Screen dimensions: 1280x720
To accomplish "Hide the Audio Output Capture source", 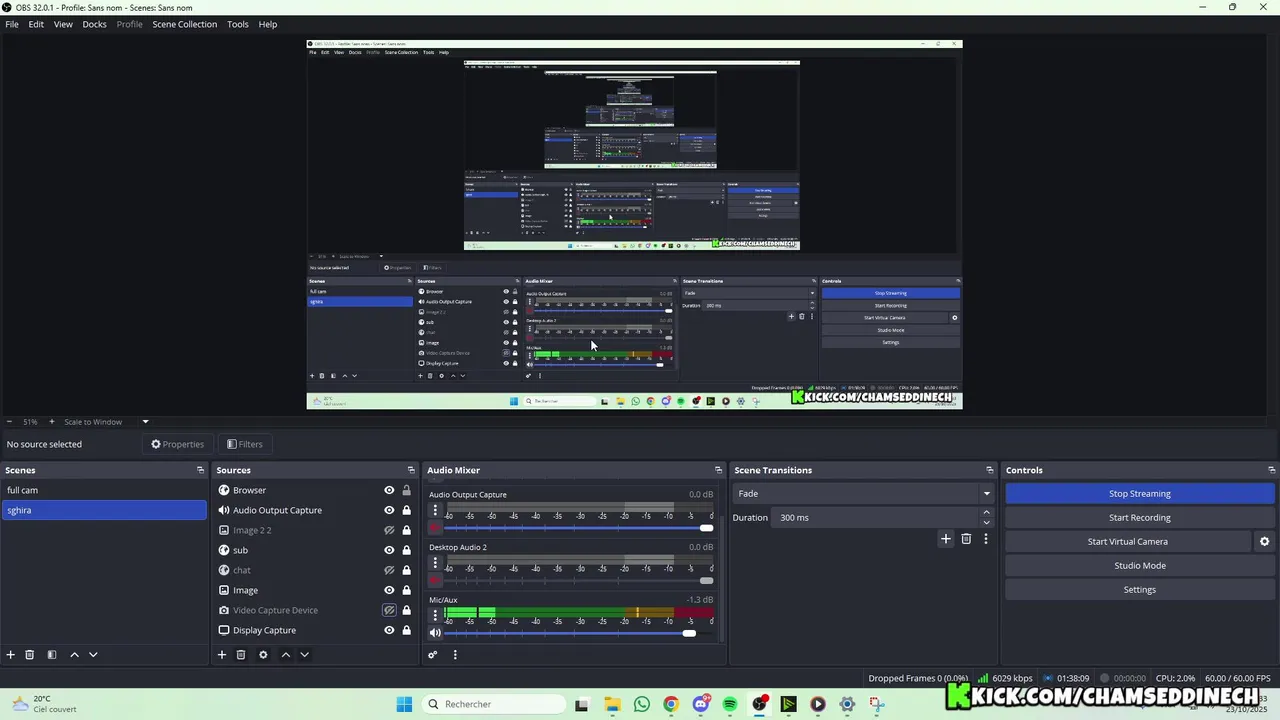I will point(389,510).
